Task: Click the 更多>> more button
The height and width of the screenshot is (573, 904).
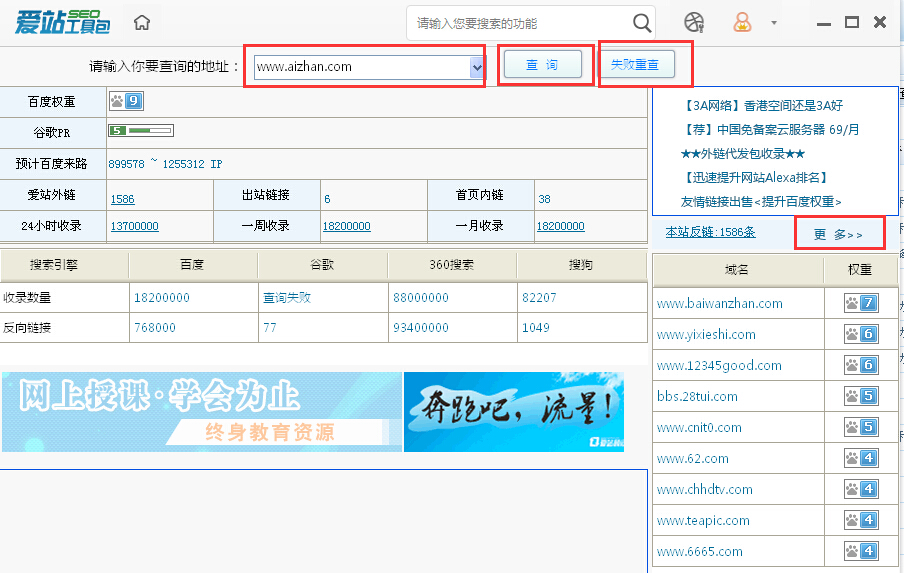Action: (x=838, y=234)
